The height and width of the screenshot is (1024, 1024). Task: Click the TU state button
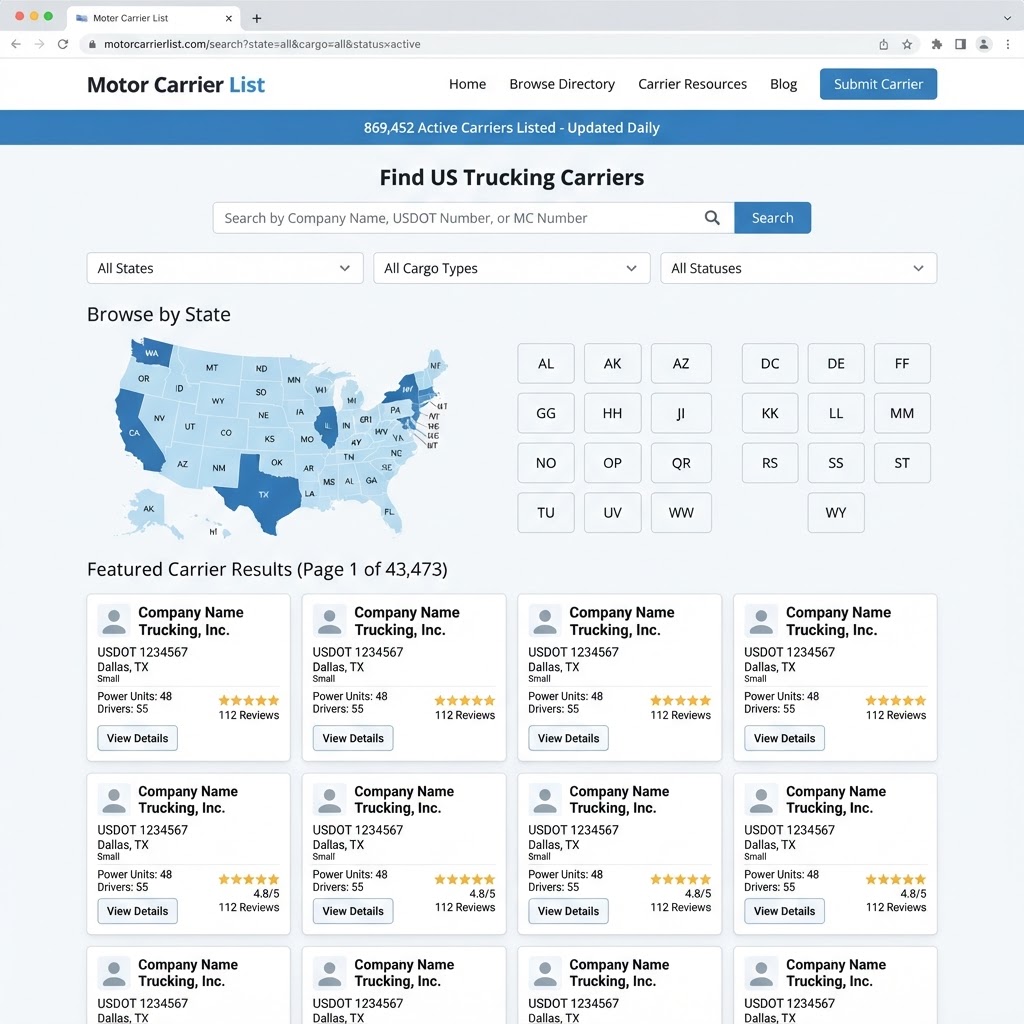coord(546,513)
